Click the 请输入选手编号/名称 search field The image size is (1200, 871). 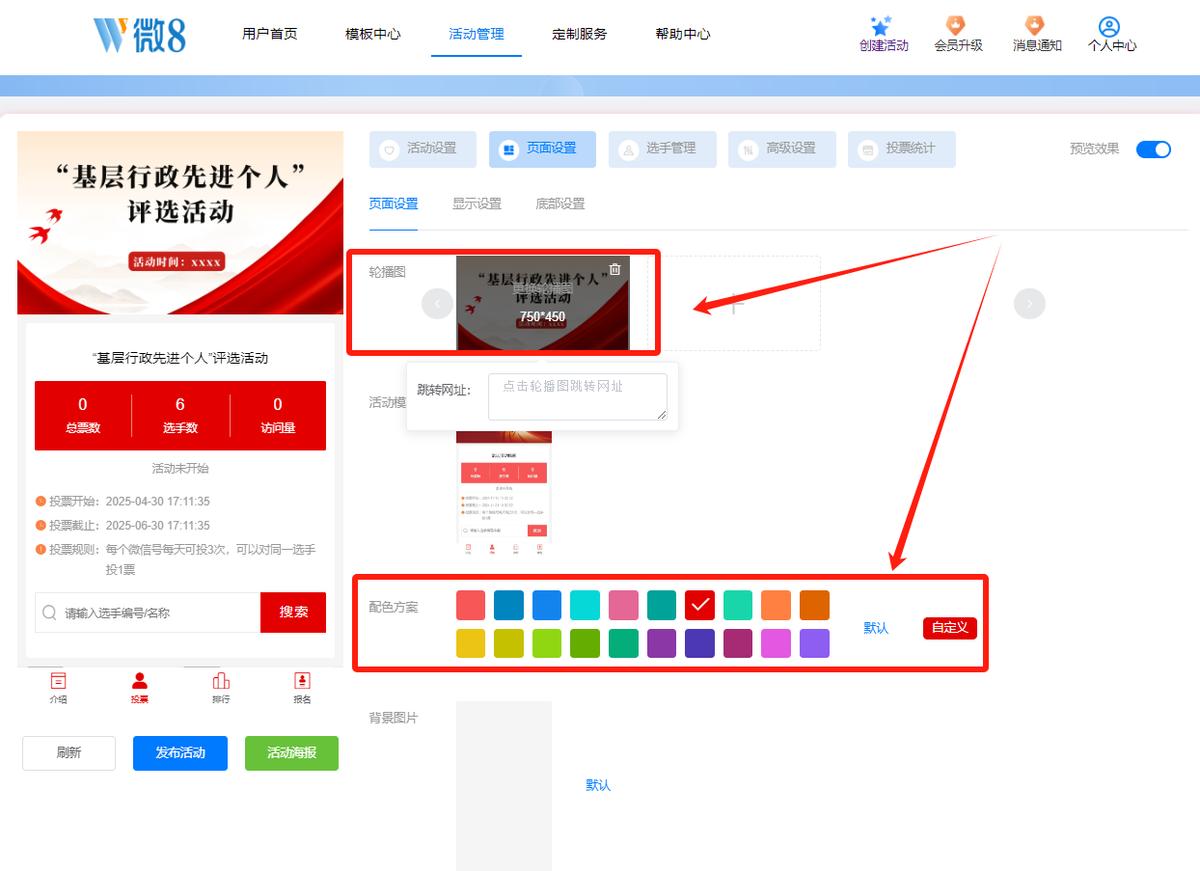tap(148, 612)
